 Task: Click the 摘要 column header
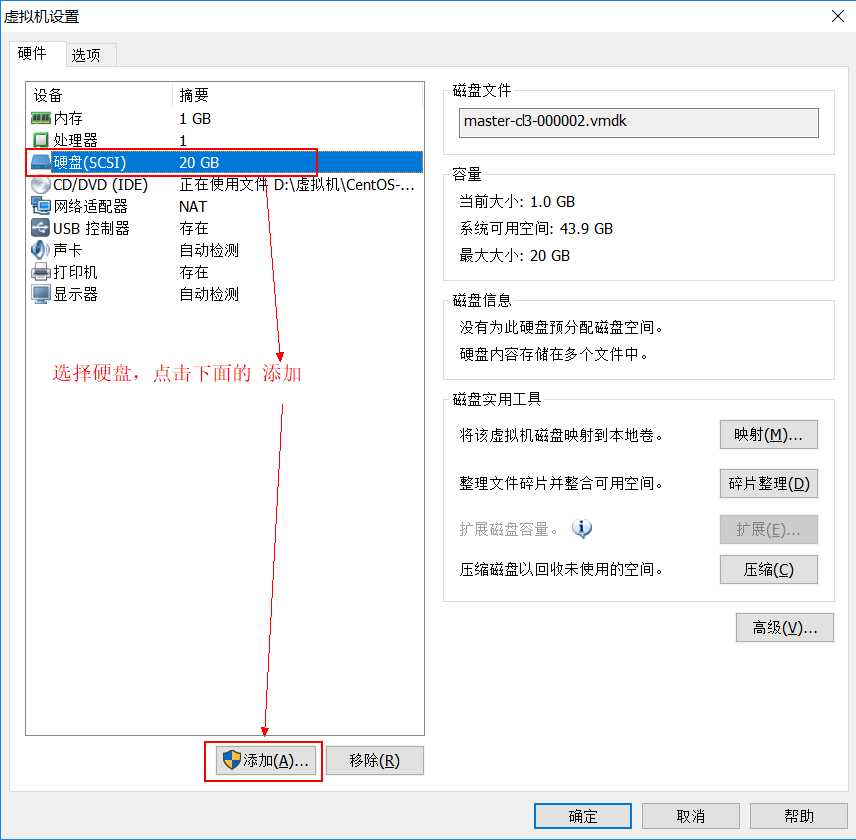click(x=194, y=95)
